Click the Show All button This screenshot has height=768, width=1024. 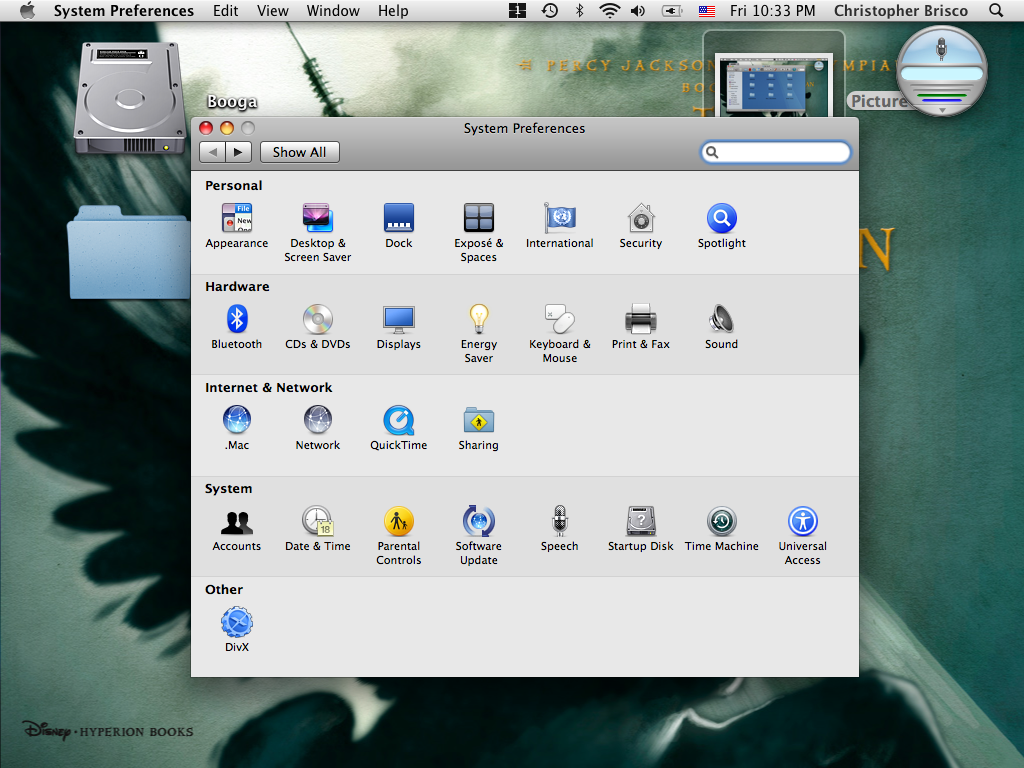point(299,152)
